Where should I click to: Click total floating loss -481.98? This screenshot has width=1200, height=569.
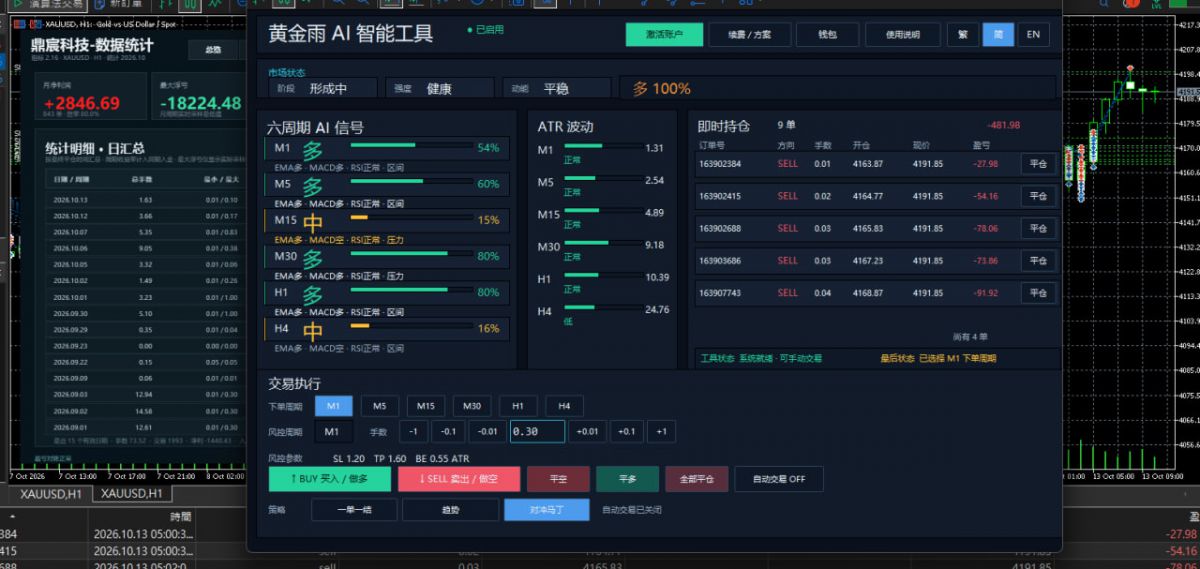tap(1003, 125)
